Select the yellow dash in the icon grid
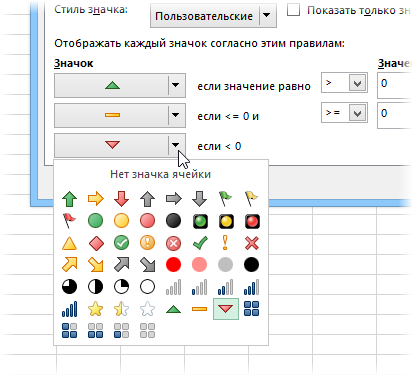 click(x=199, y=309)
